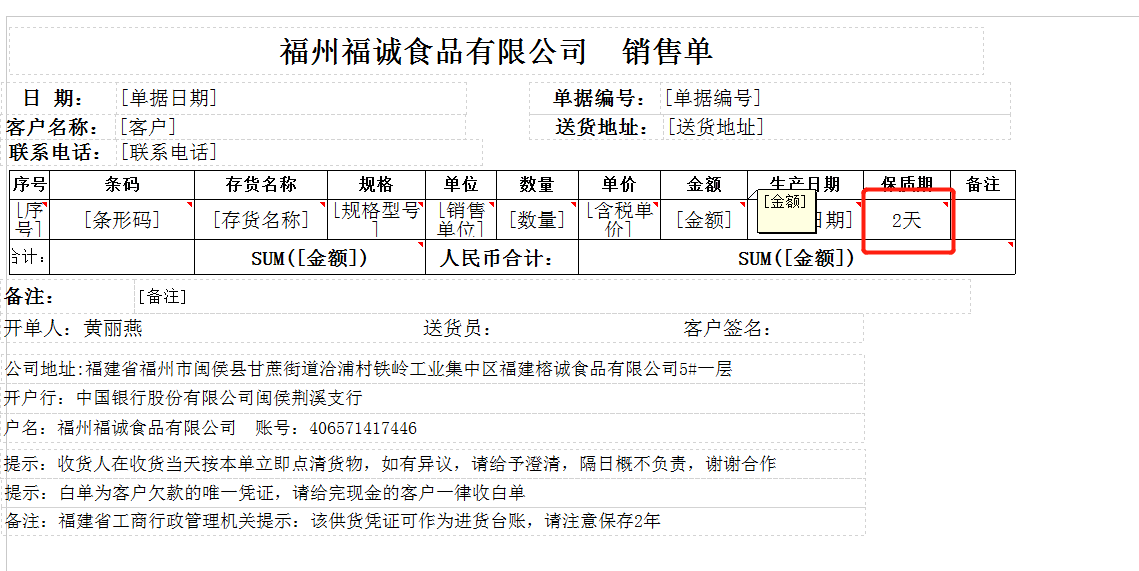Select the [联系电话] field placeholder

pyautogui.click(x=169, y=152)
